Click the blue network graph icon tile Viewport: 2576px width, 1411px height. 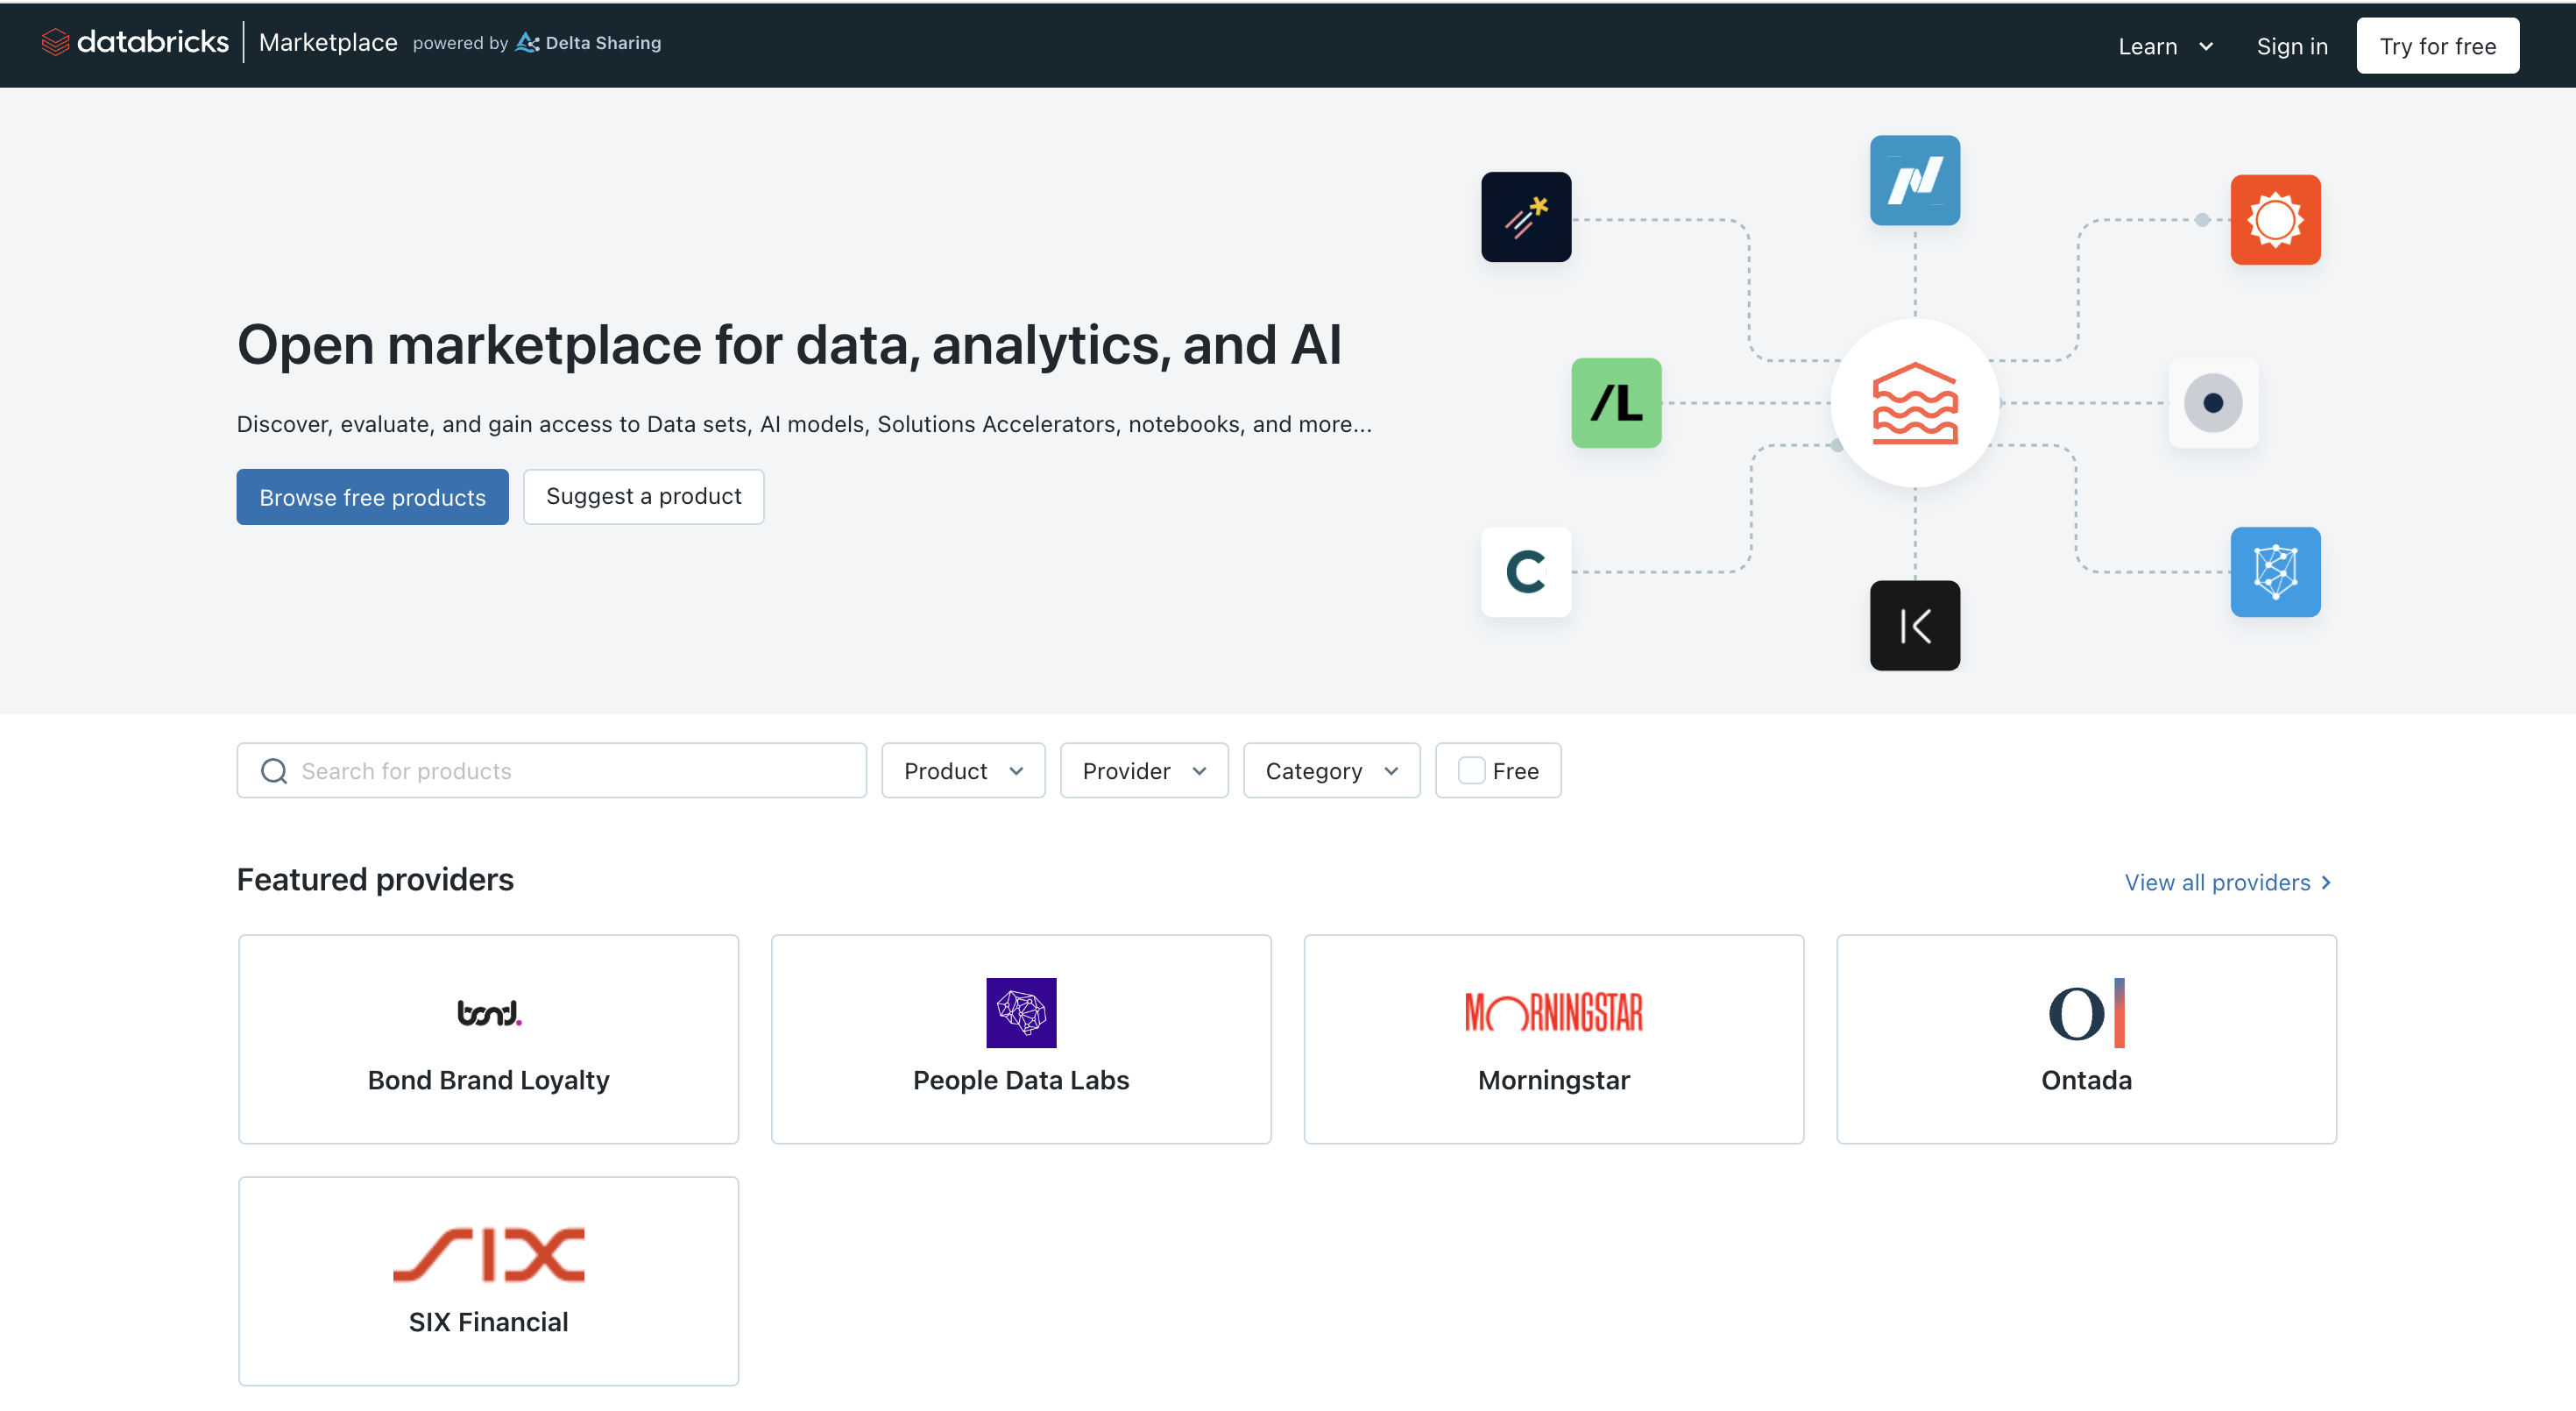(2274, 572)
